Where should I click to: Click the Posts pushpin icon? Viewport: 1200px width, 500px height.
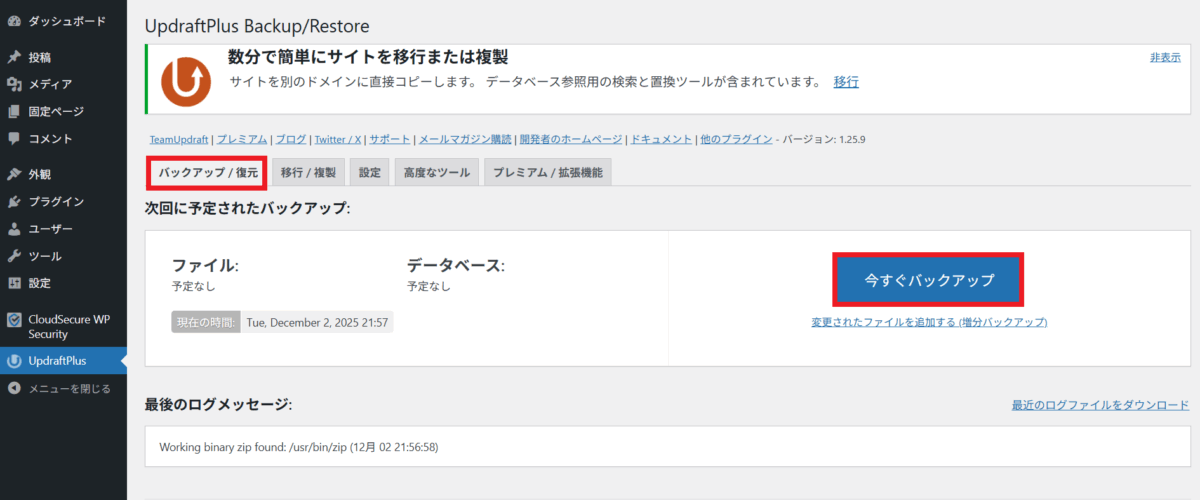[x=14, y=57]
